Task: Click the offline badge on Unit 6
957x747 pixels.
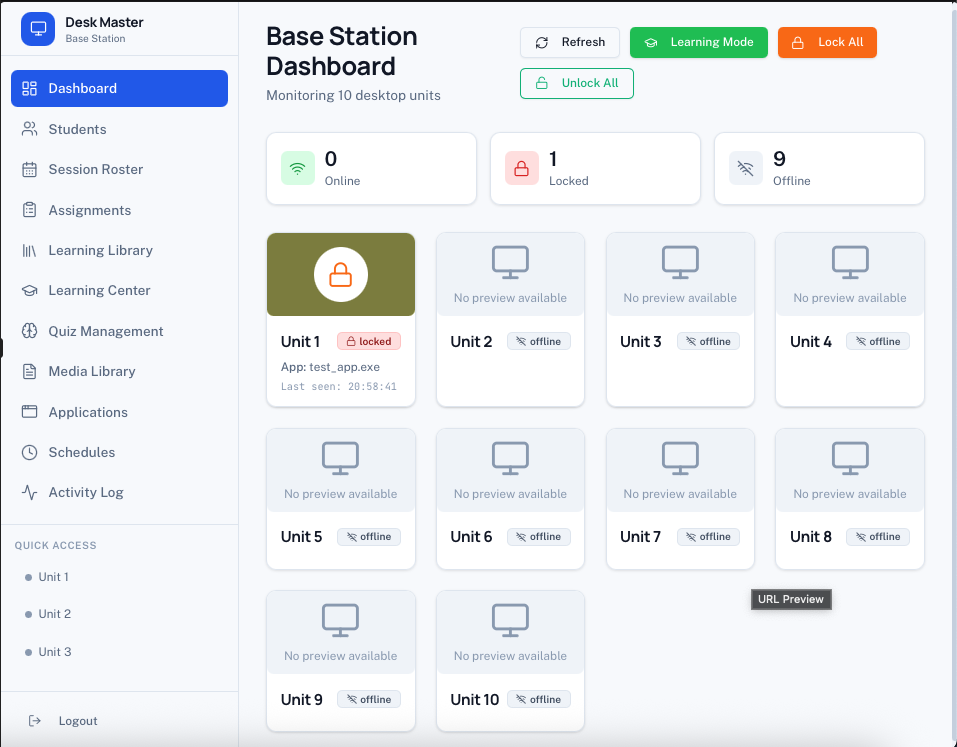Action: click(539, 536)
